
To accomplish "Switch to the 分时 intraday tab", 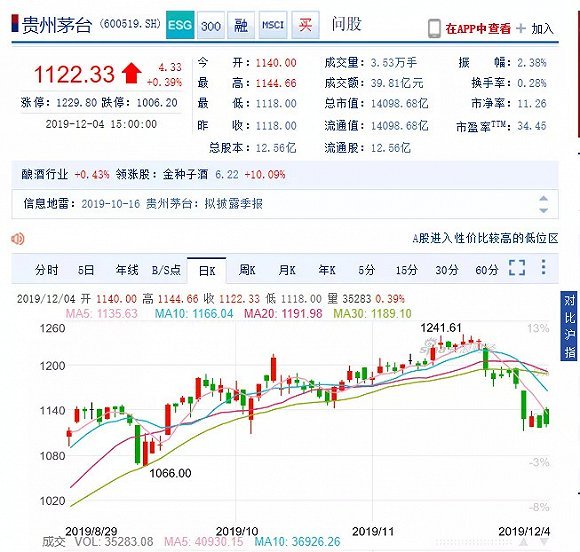I will click(x=47, y=270).
